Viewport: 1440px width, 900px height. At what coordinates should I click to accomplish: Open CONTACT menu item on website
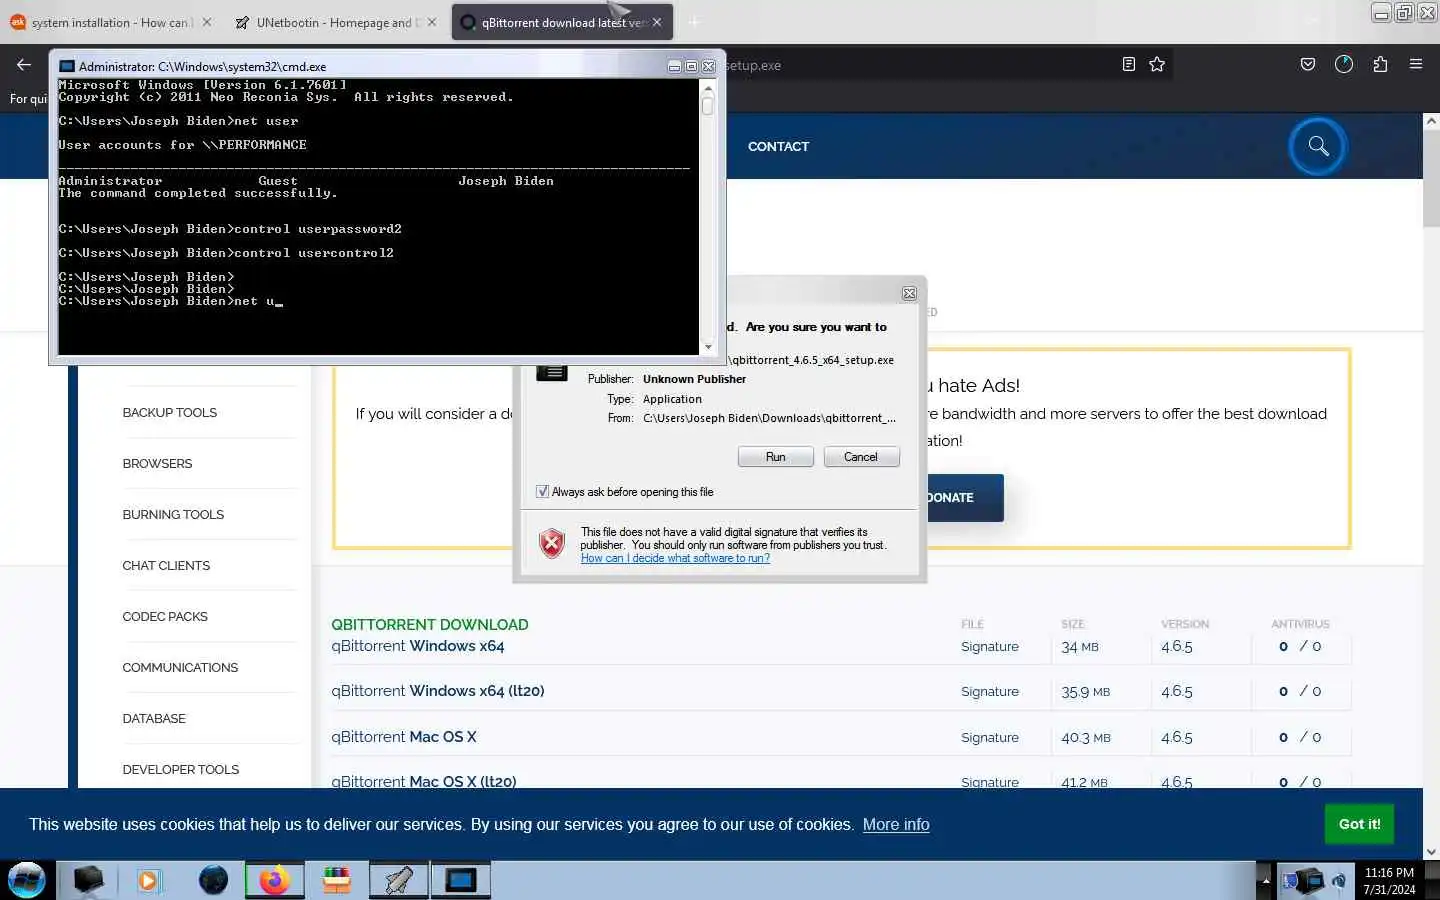point(778,146)
